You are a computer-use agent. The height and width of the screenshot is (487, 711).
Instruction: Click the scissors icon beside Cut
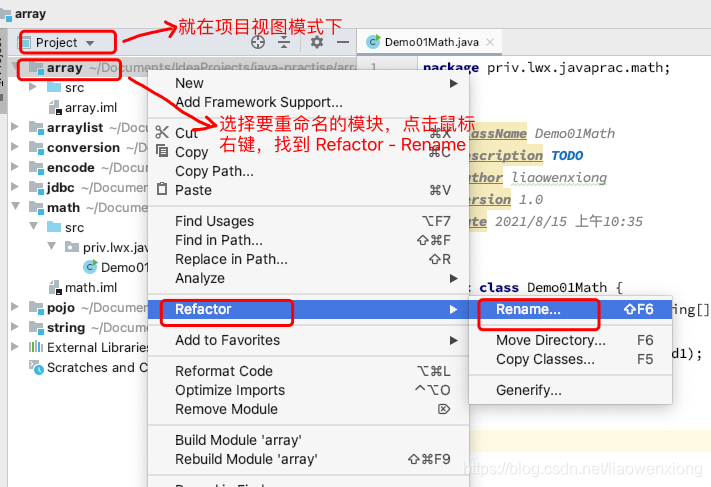[x=162, y=132]
